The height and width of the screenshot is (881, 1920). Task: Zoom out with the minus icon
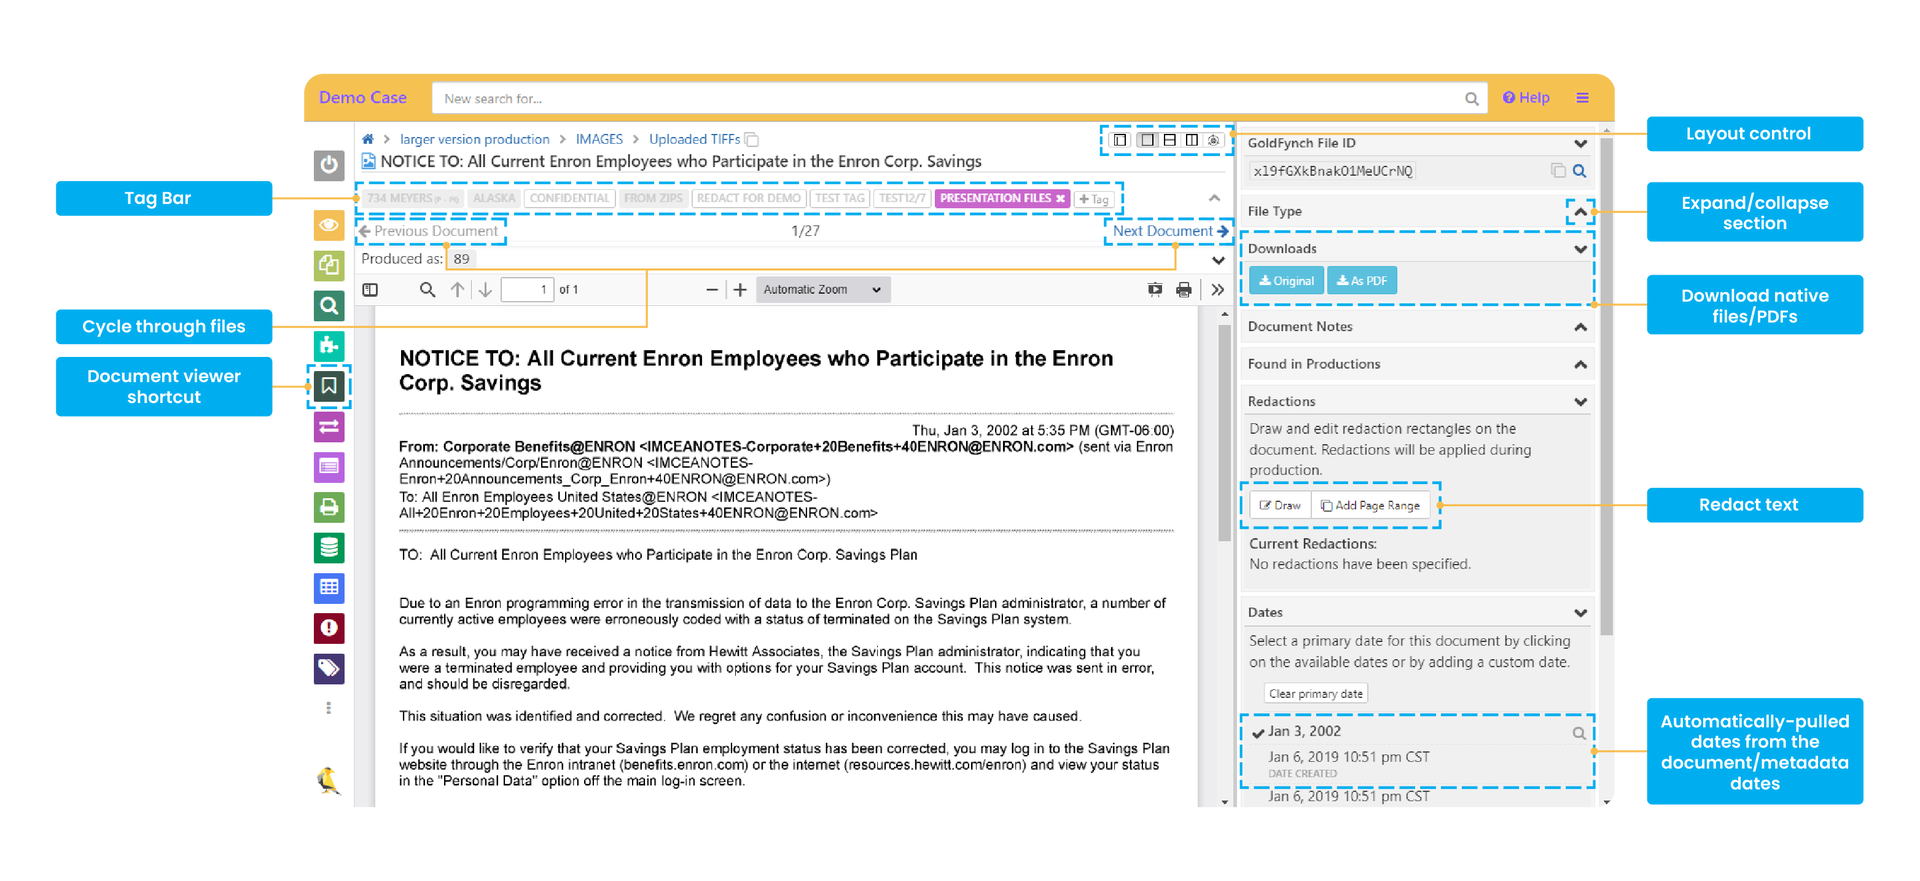(x=712, y=290)
